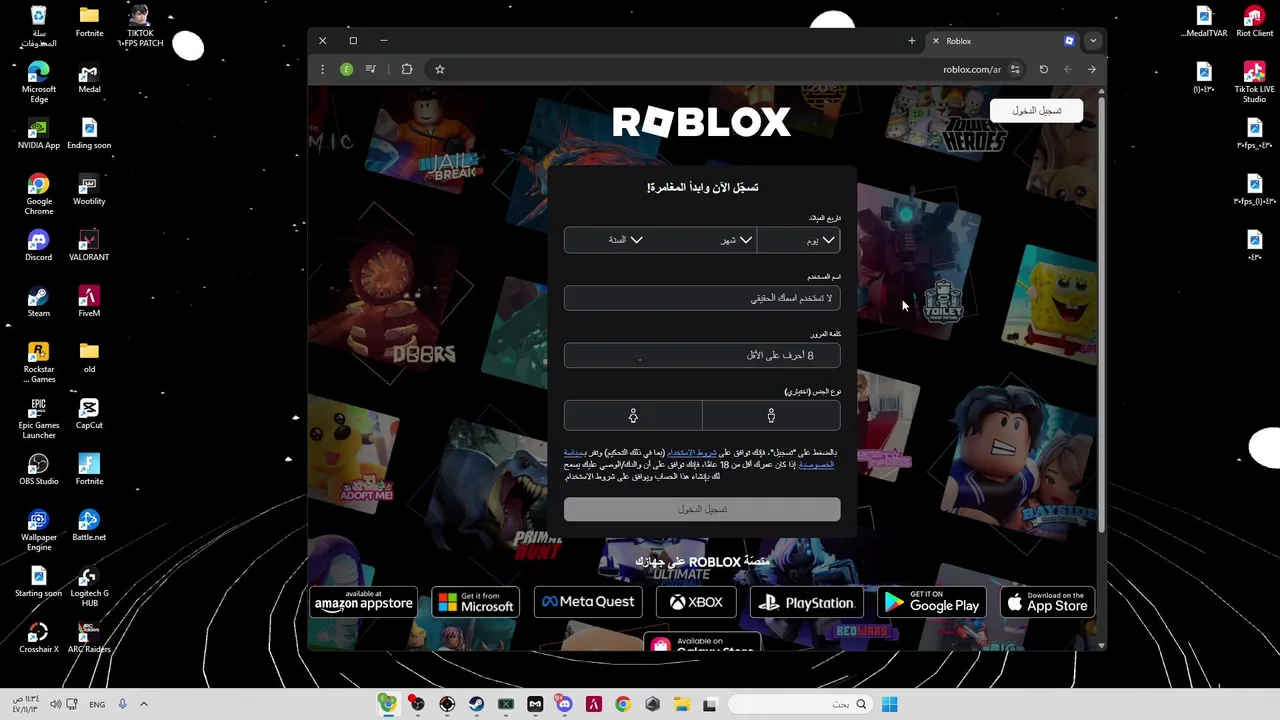1280x720 pixels.
Task: Open 'Get it from Microsoft' badge
Action: coord(475,602)
